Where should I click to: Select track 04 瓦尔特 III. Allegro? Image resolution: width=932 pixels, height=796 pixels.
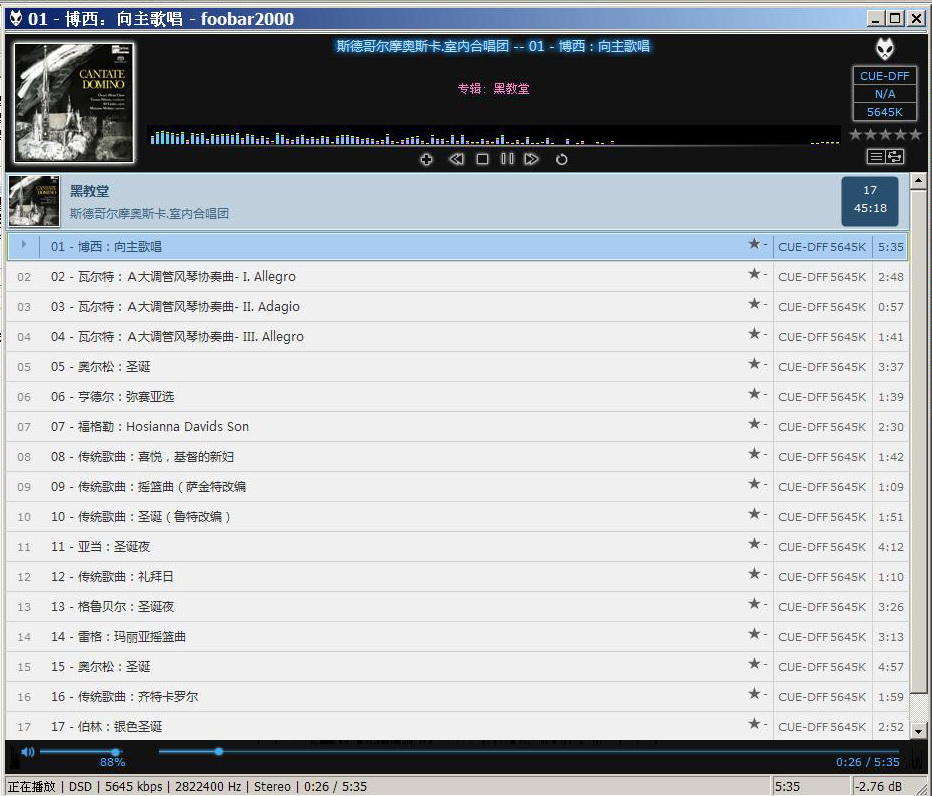[457, 336]
